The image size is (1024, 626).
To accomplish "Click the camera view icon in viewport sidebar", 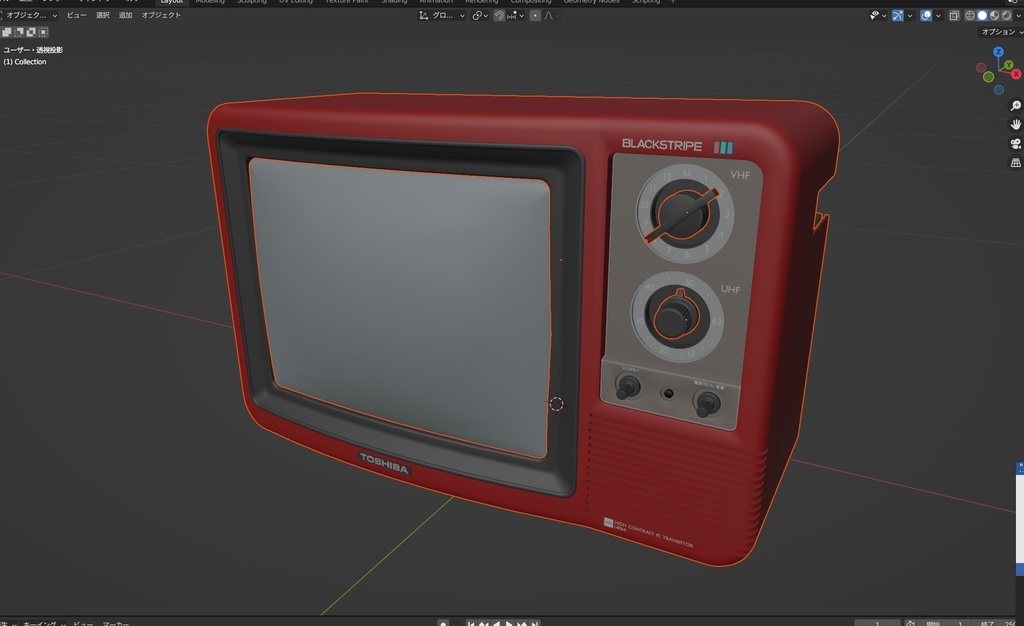I will tap(1013, 143).
